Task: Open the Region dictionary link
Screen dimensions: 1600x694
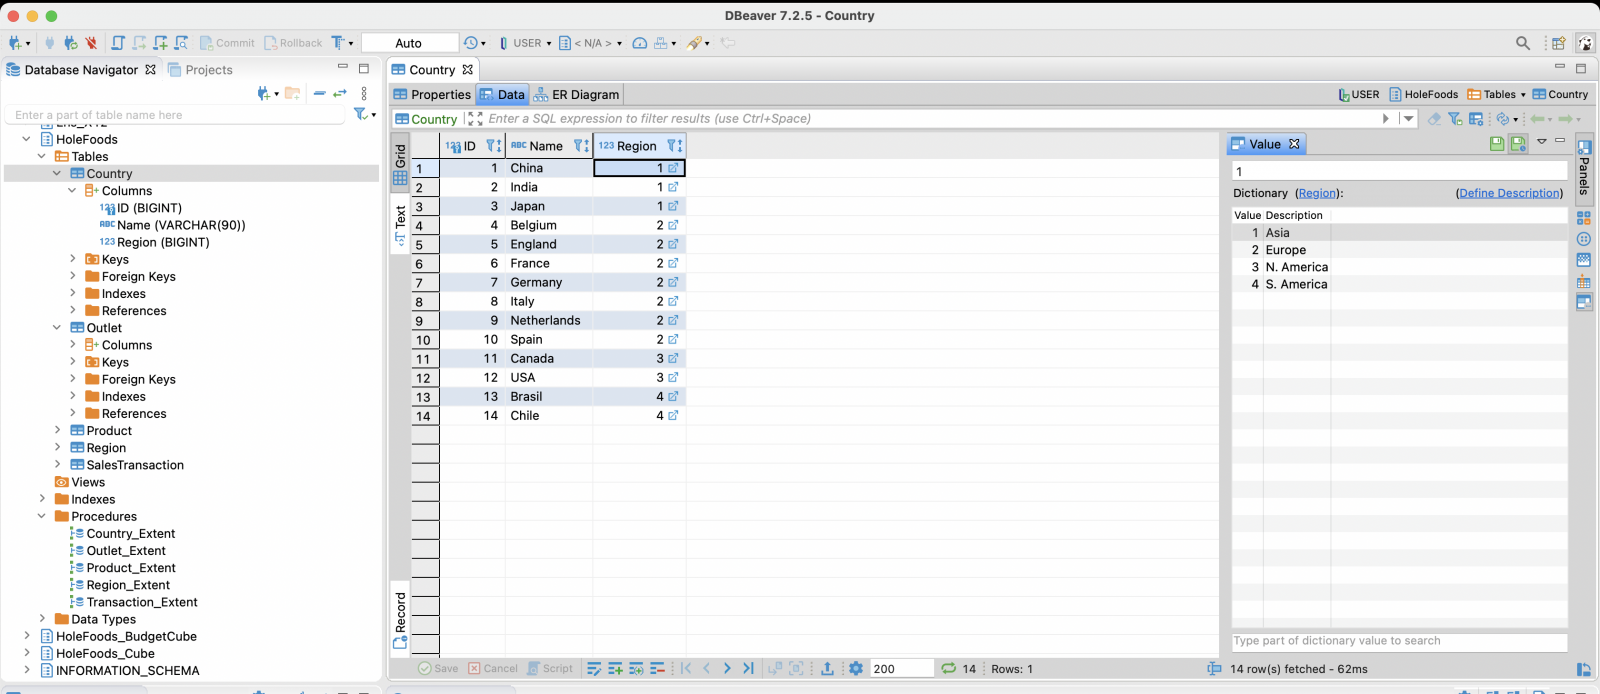Action: pos(1316,193)
